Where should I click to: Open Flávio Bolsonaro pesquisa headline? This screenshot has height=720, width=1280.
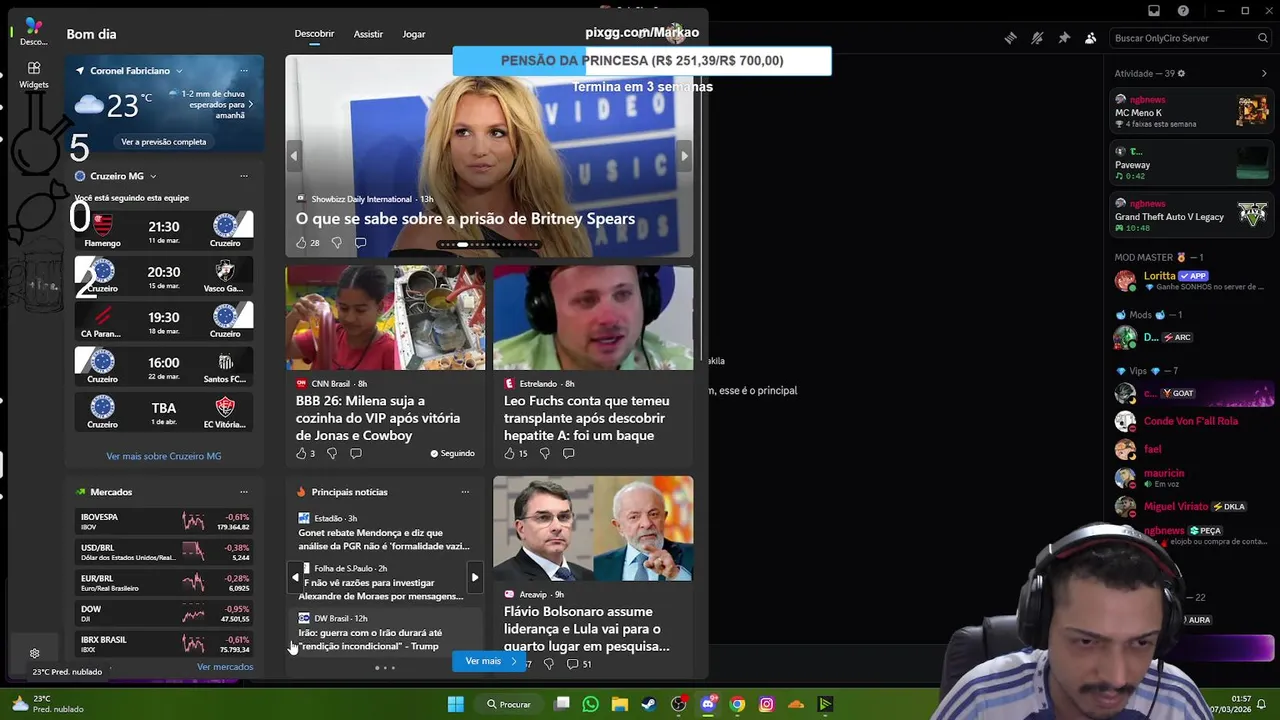tap(587, 629)
